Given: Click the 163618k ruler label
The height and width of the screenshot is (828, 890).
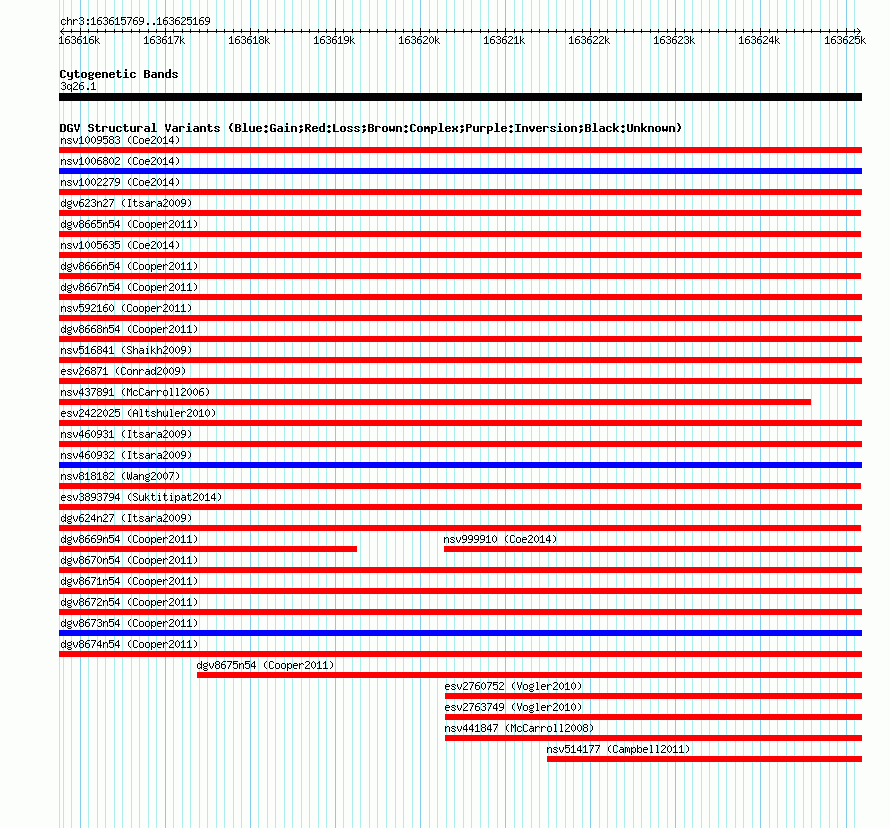Looking at the screenshot, I should 249,40.
